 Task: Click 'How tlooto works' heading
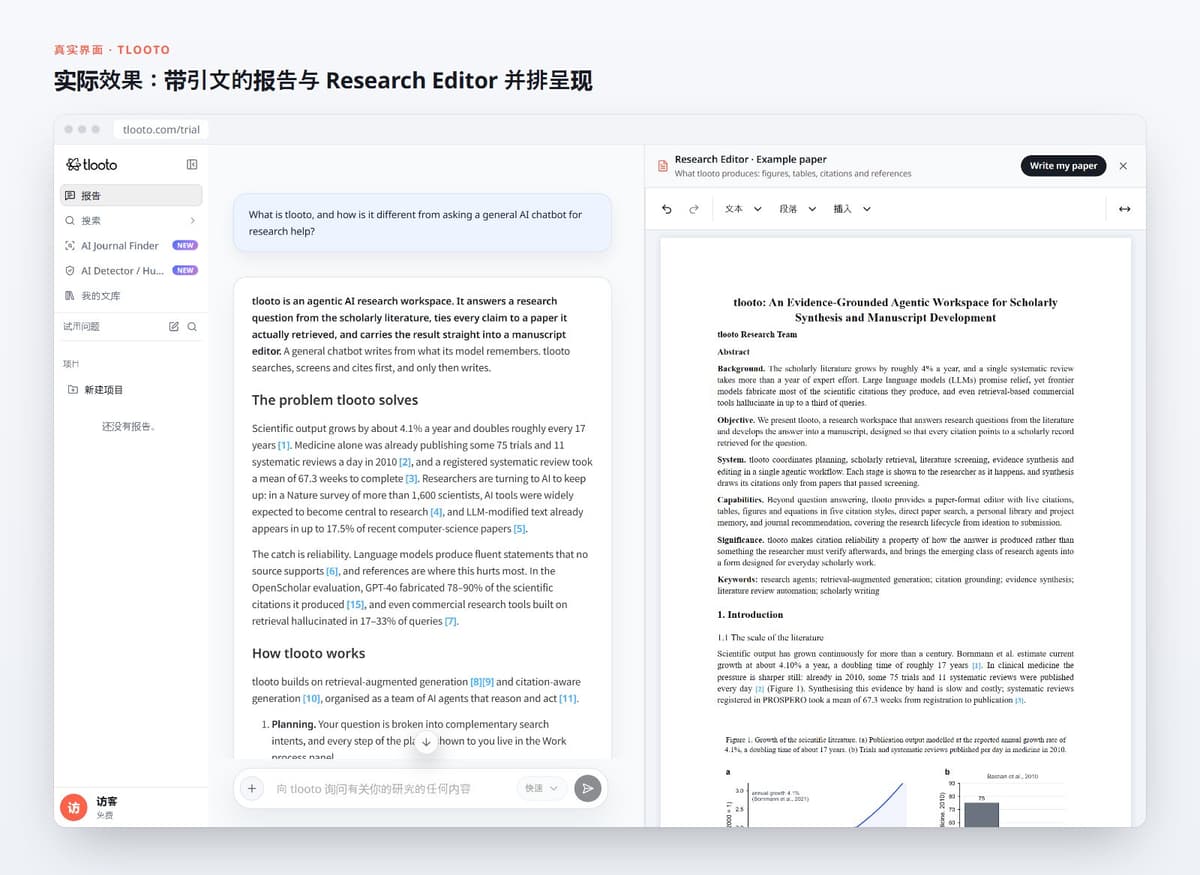[x=308, y=653]
